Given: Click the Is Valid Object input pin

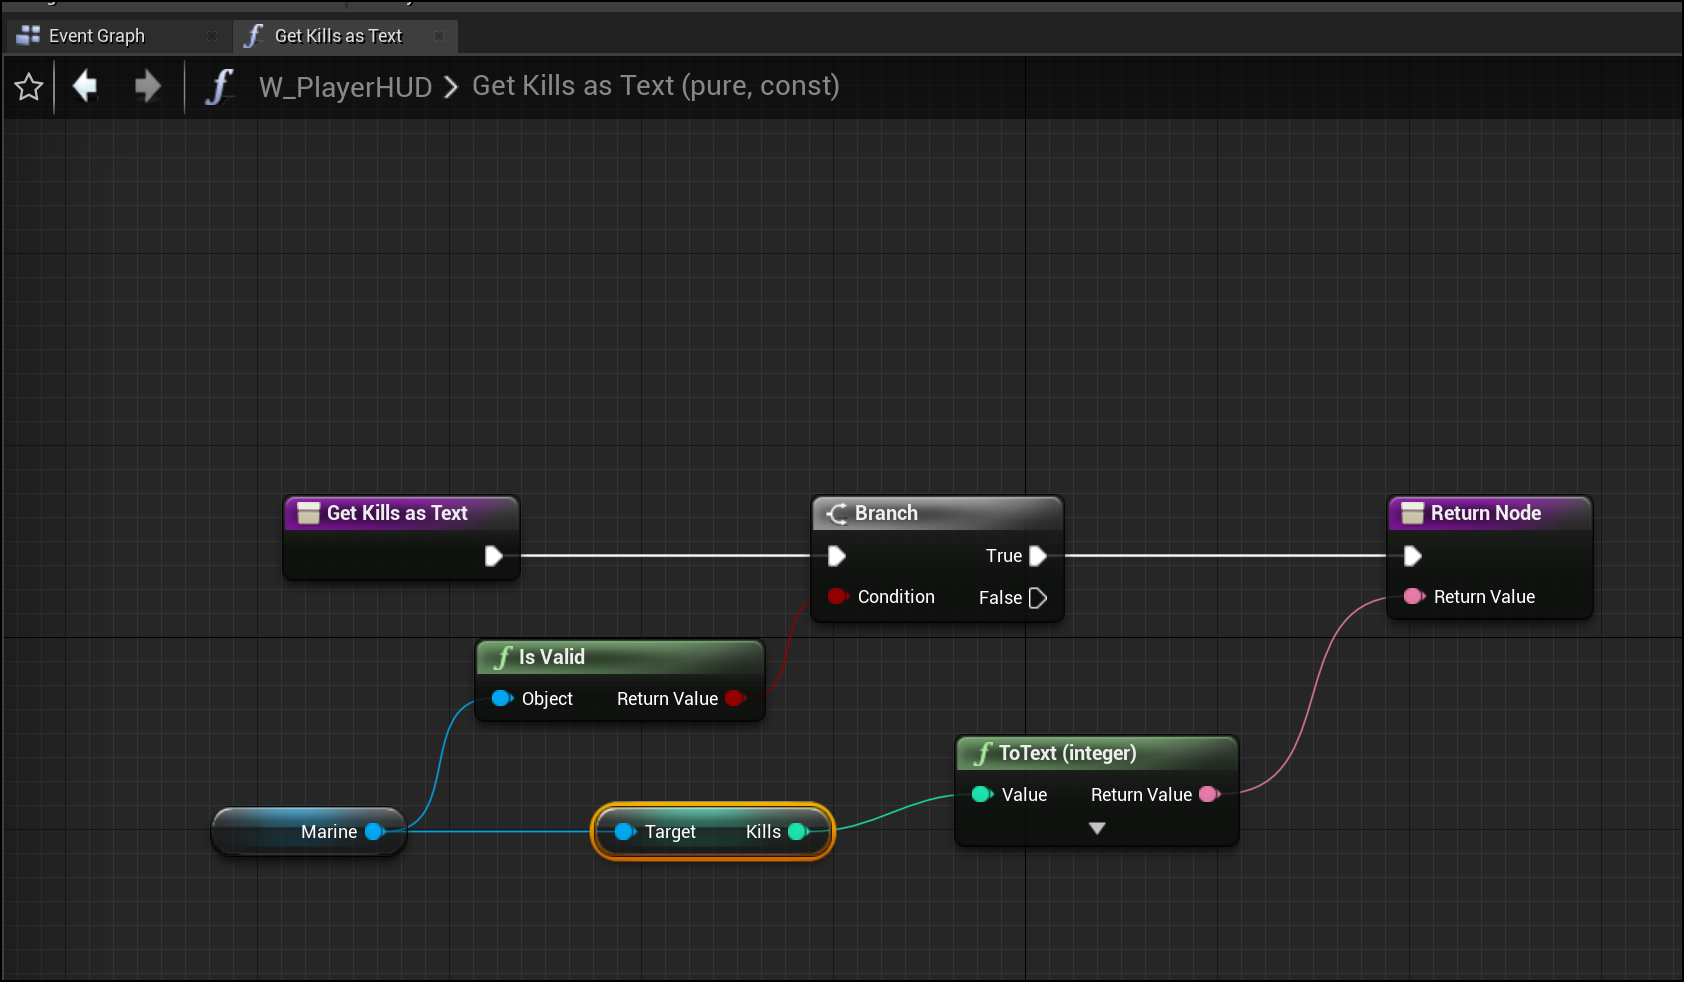Looking at the screenshot, I should (502, 698).
